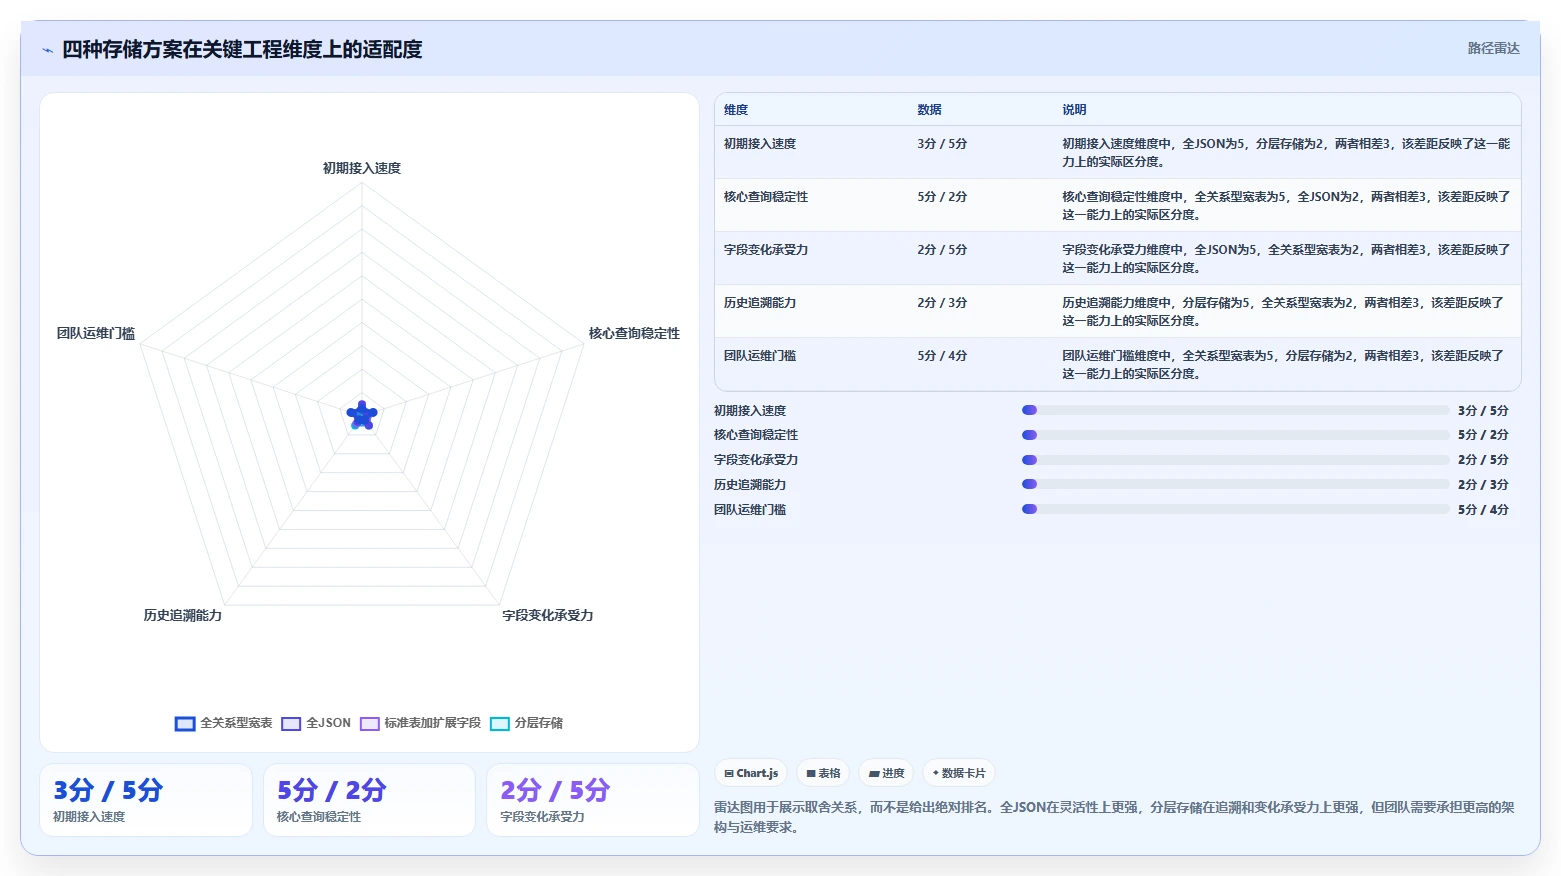This screenshot has height=876, width=1561.
Task: Click the 维度 column header
Action: click(x=736, y=110)
